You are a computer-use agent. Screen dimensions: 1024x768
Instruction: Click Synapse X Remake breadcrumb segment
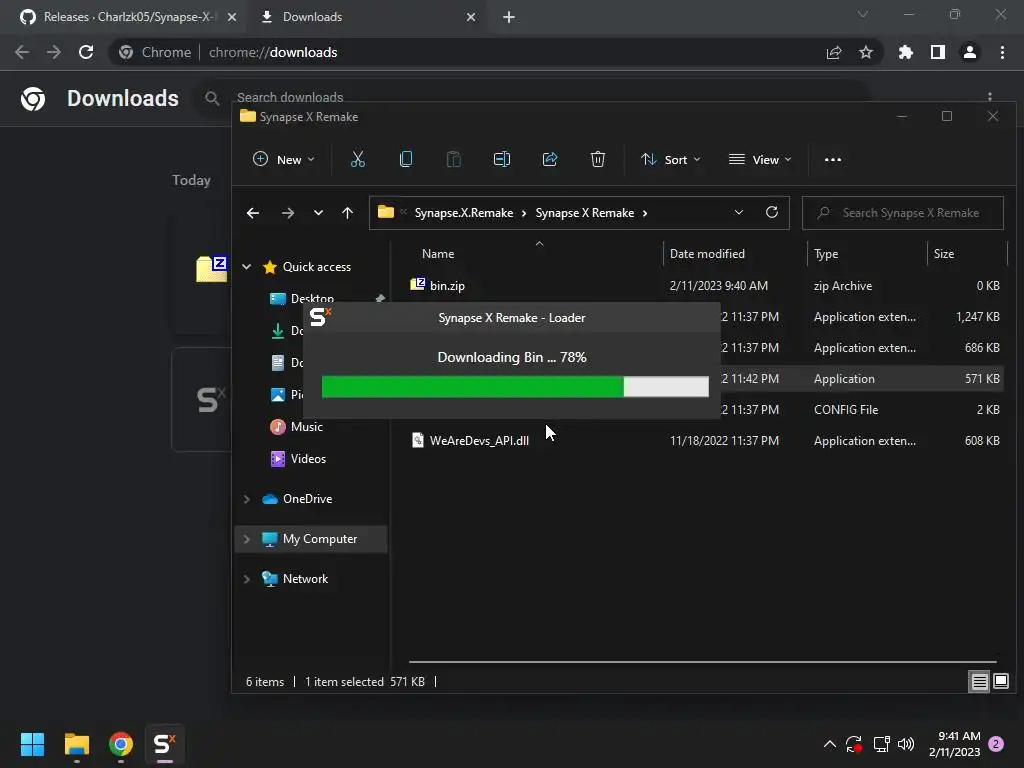click(x=584, y=213)
